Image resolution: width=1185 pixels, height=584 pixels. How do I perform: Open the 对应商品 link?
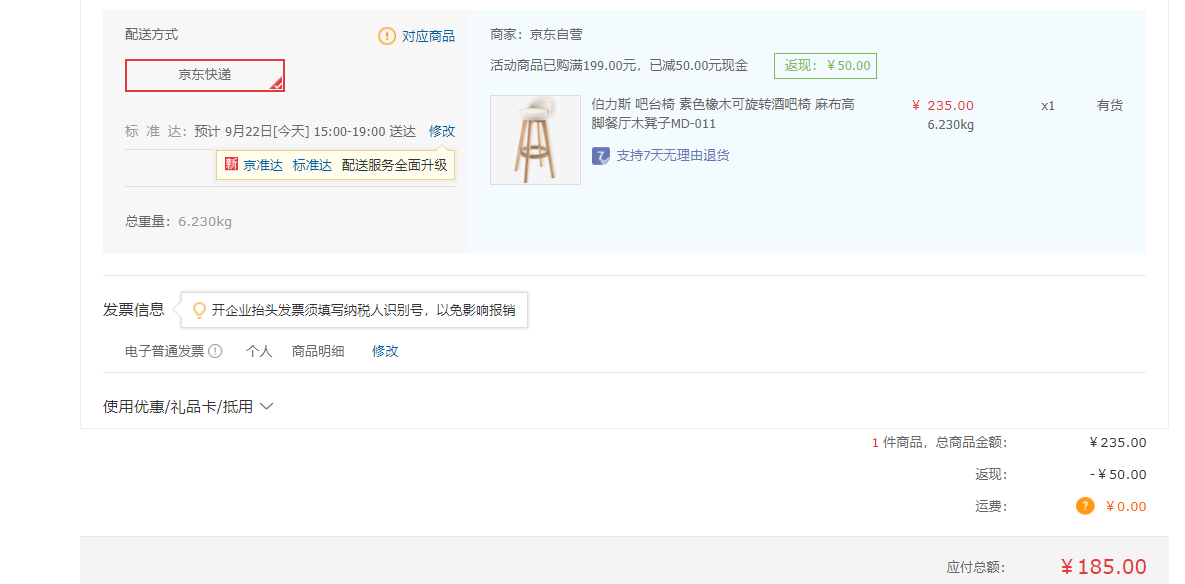[428, 36]
